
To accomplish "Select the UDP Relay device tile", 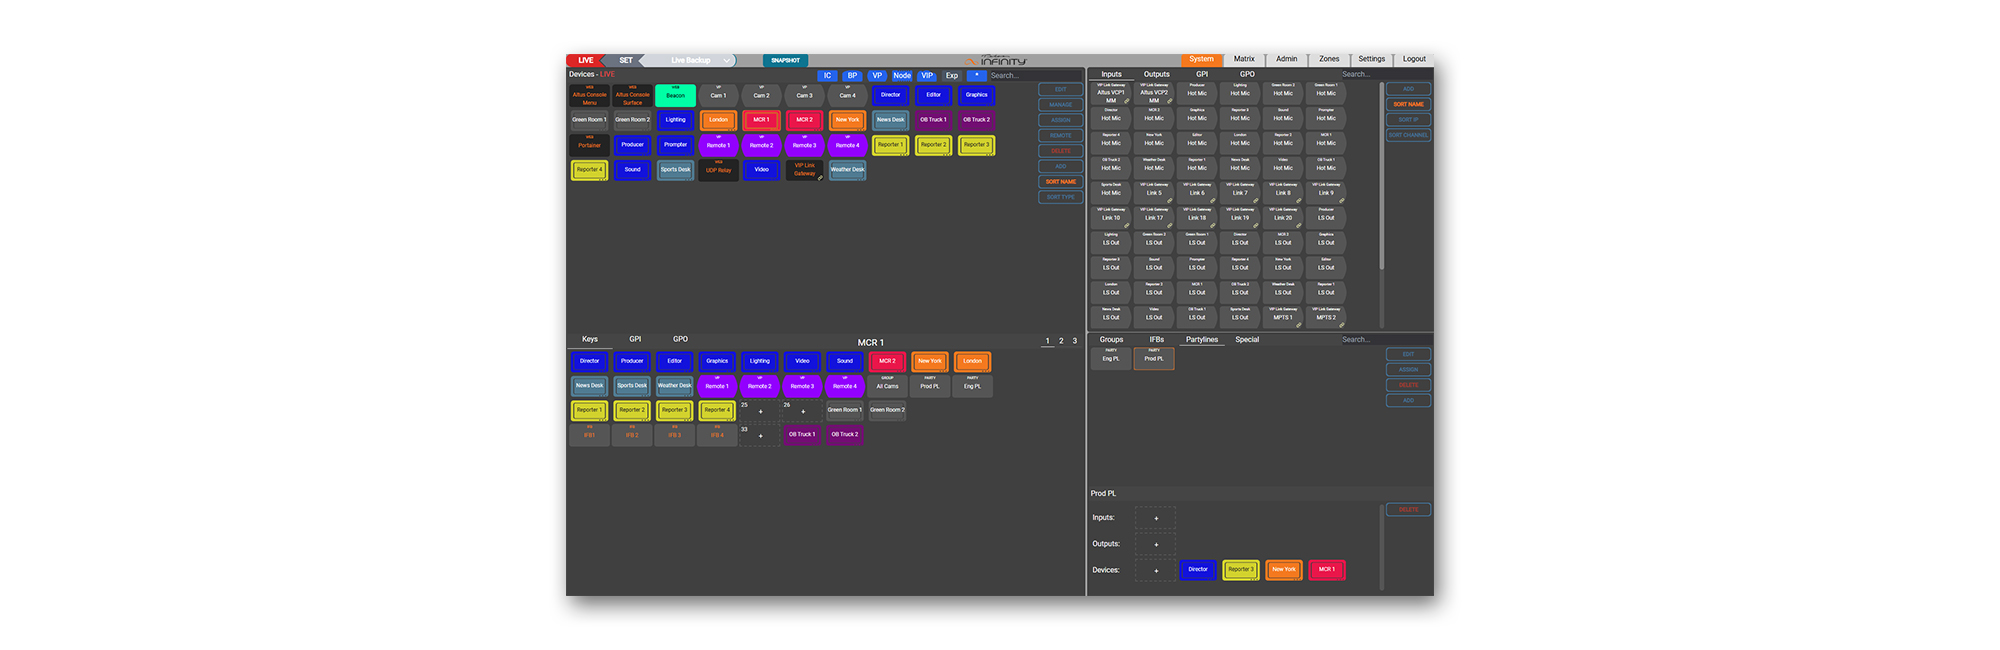I will (x=718, y=170).
